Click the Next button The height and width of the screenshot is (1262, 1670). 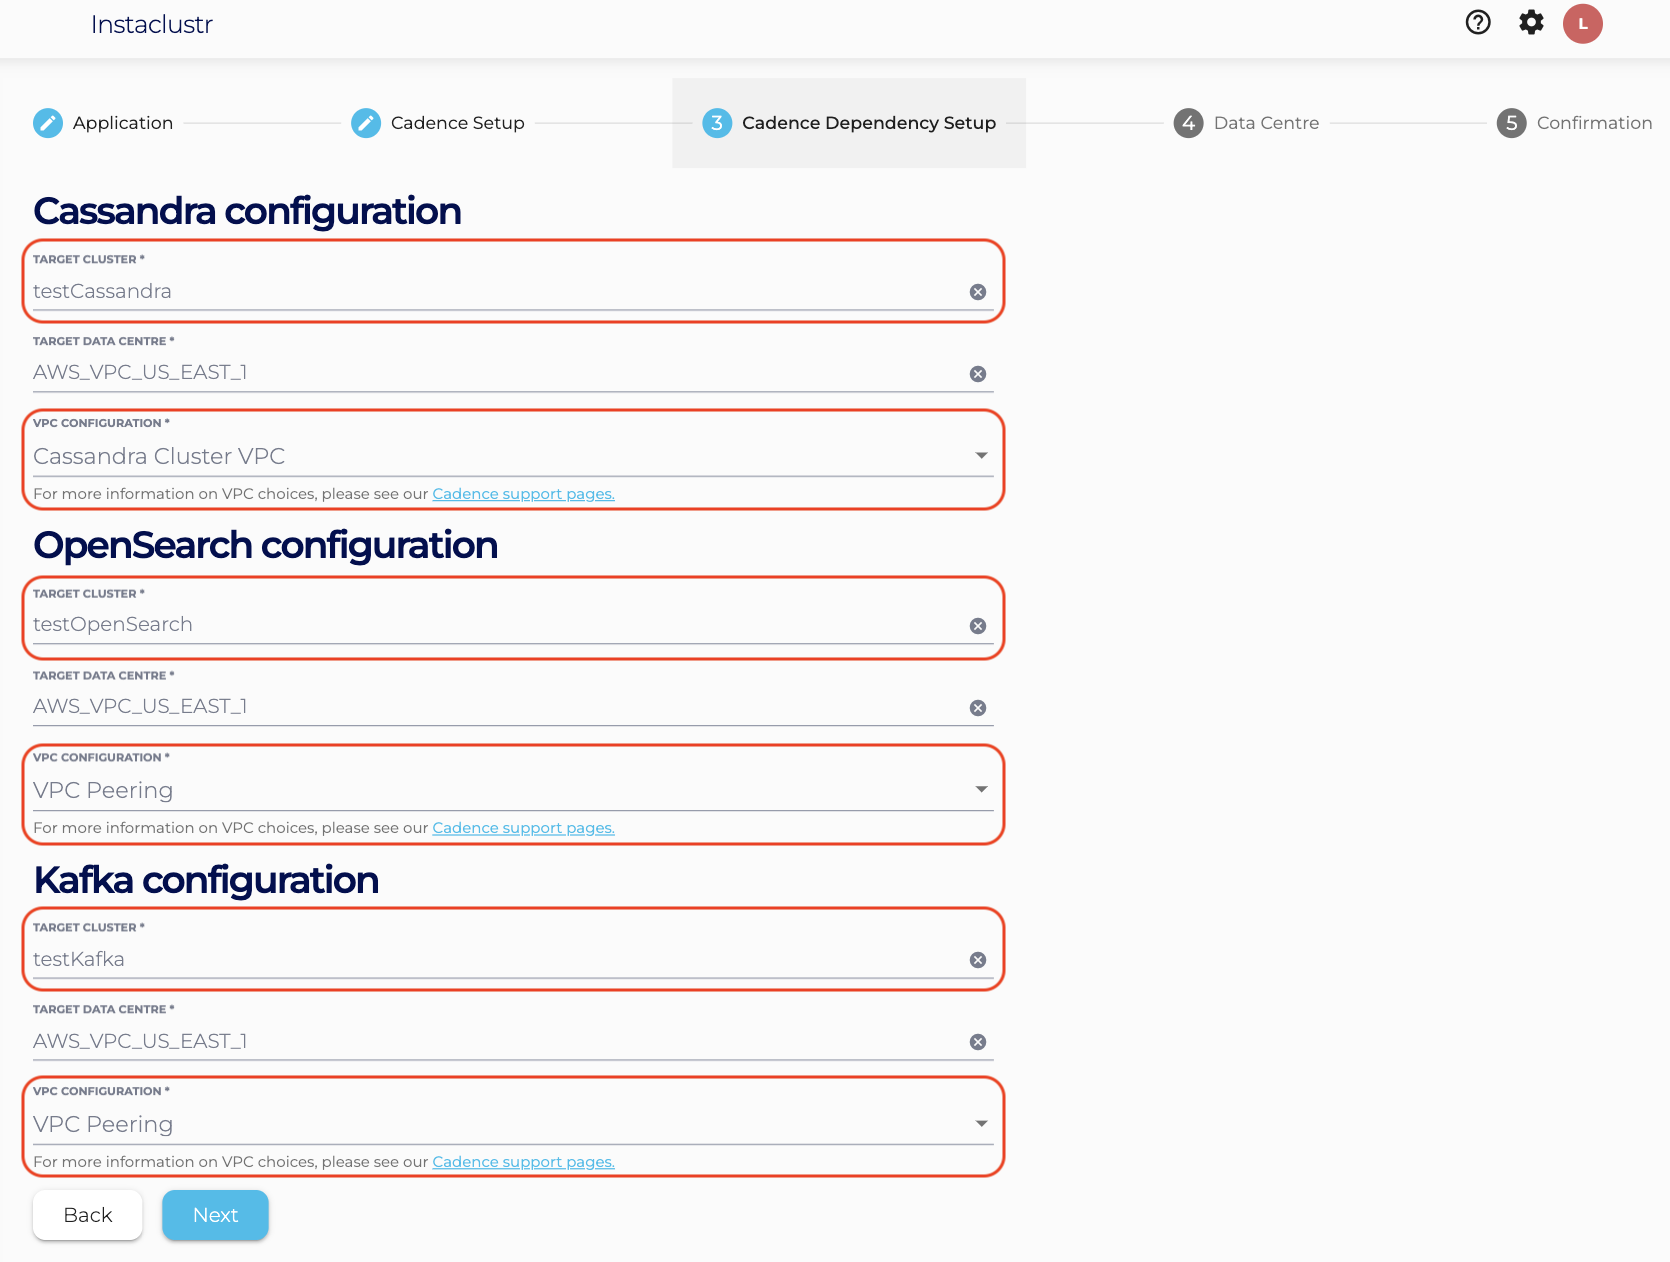[x=215, y=1215]
